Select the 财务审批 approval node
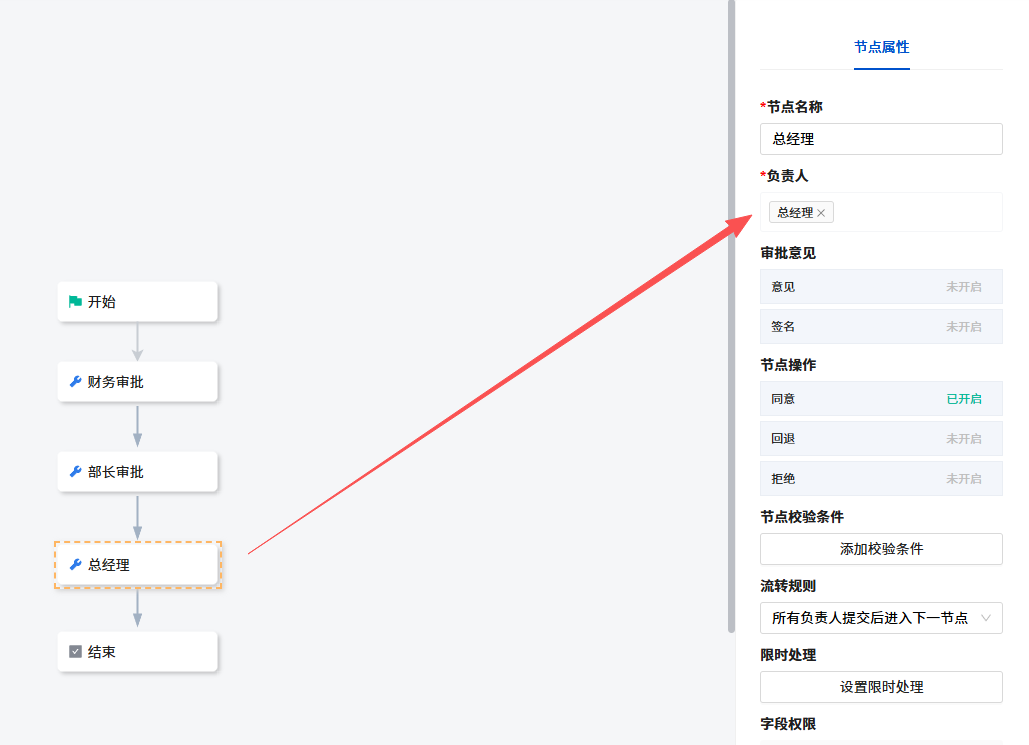This screenshot has width=1029, height=745. [x=137, y=381]
